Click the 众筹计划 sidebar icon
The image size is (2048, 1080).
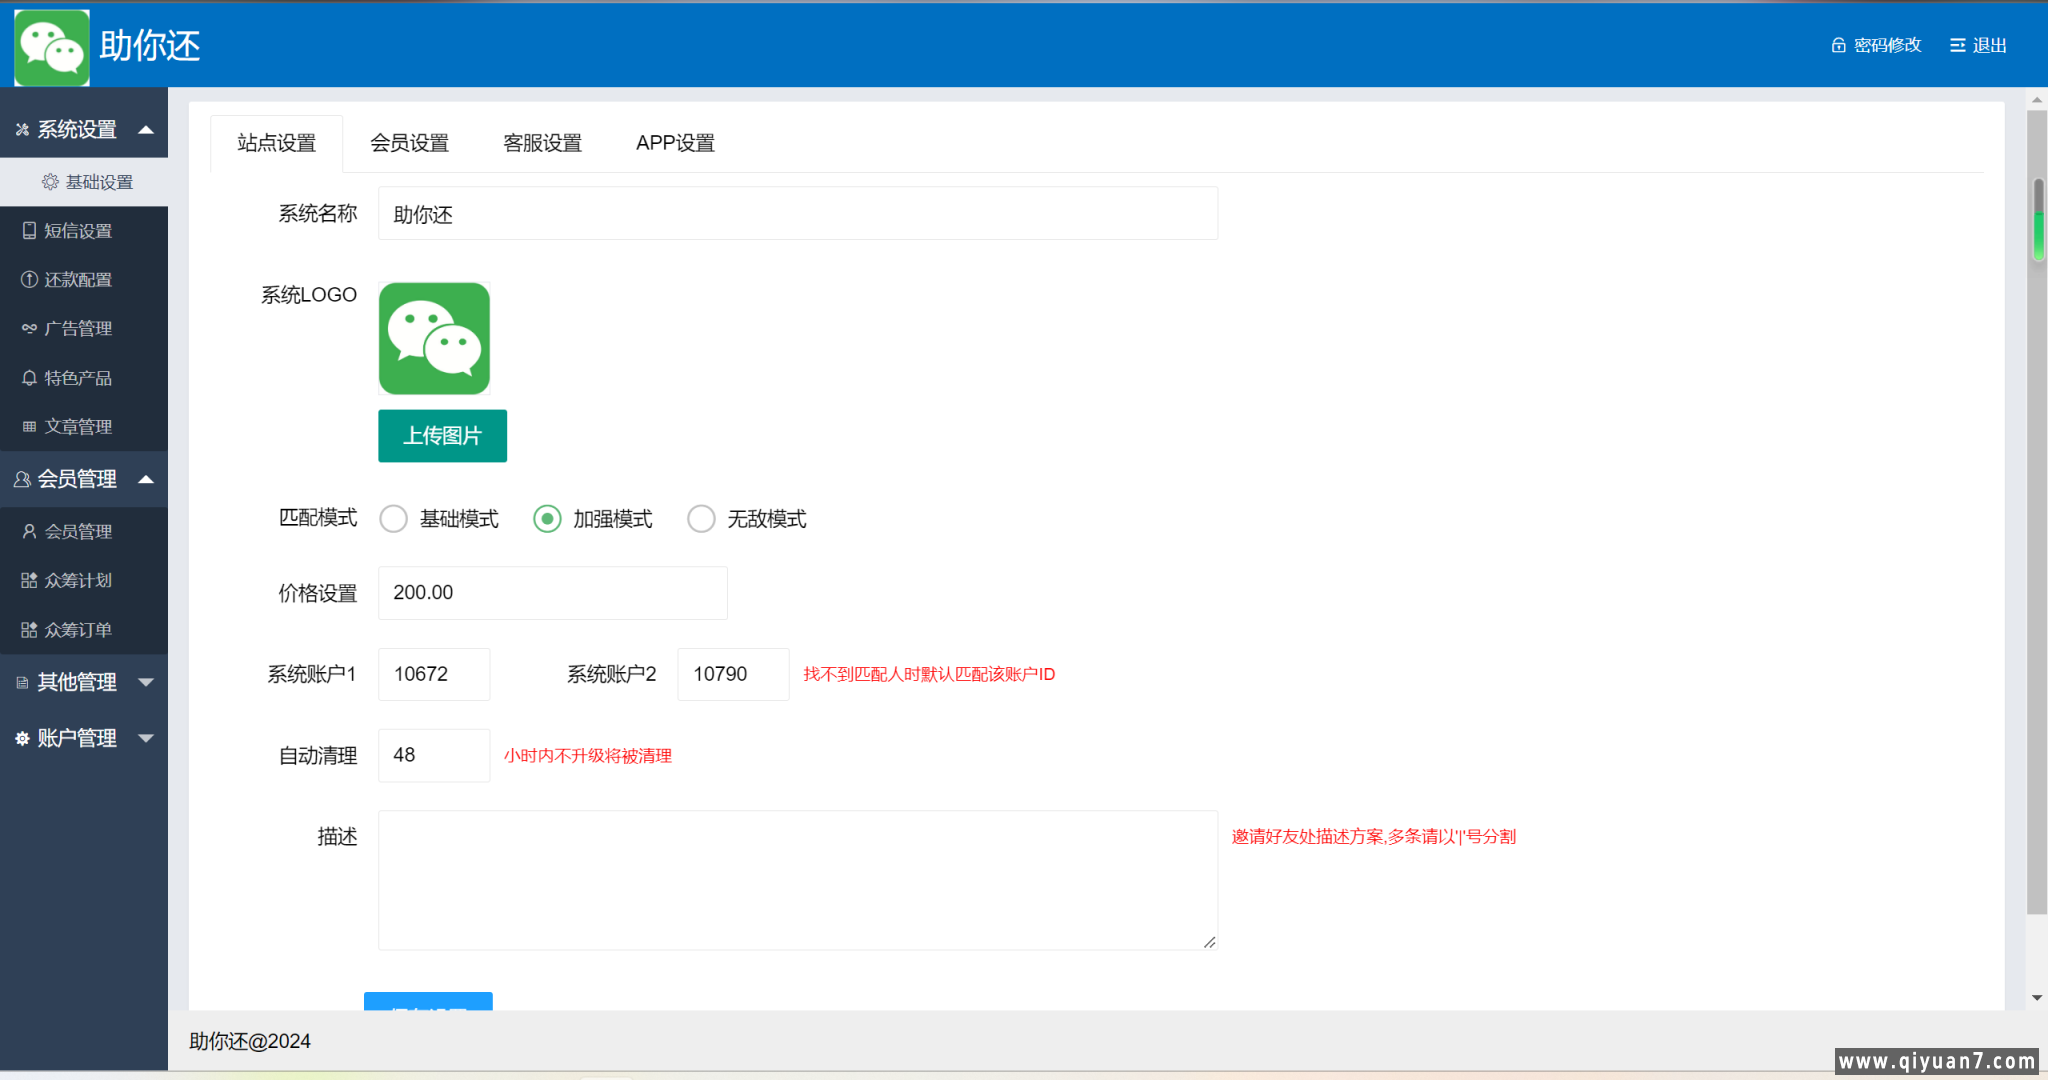pos(29,581)
